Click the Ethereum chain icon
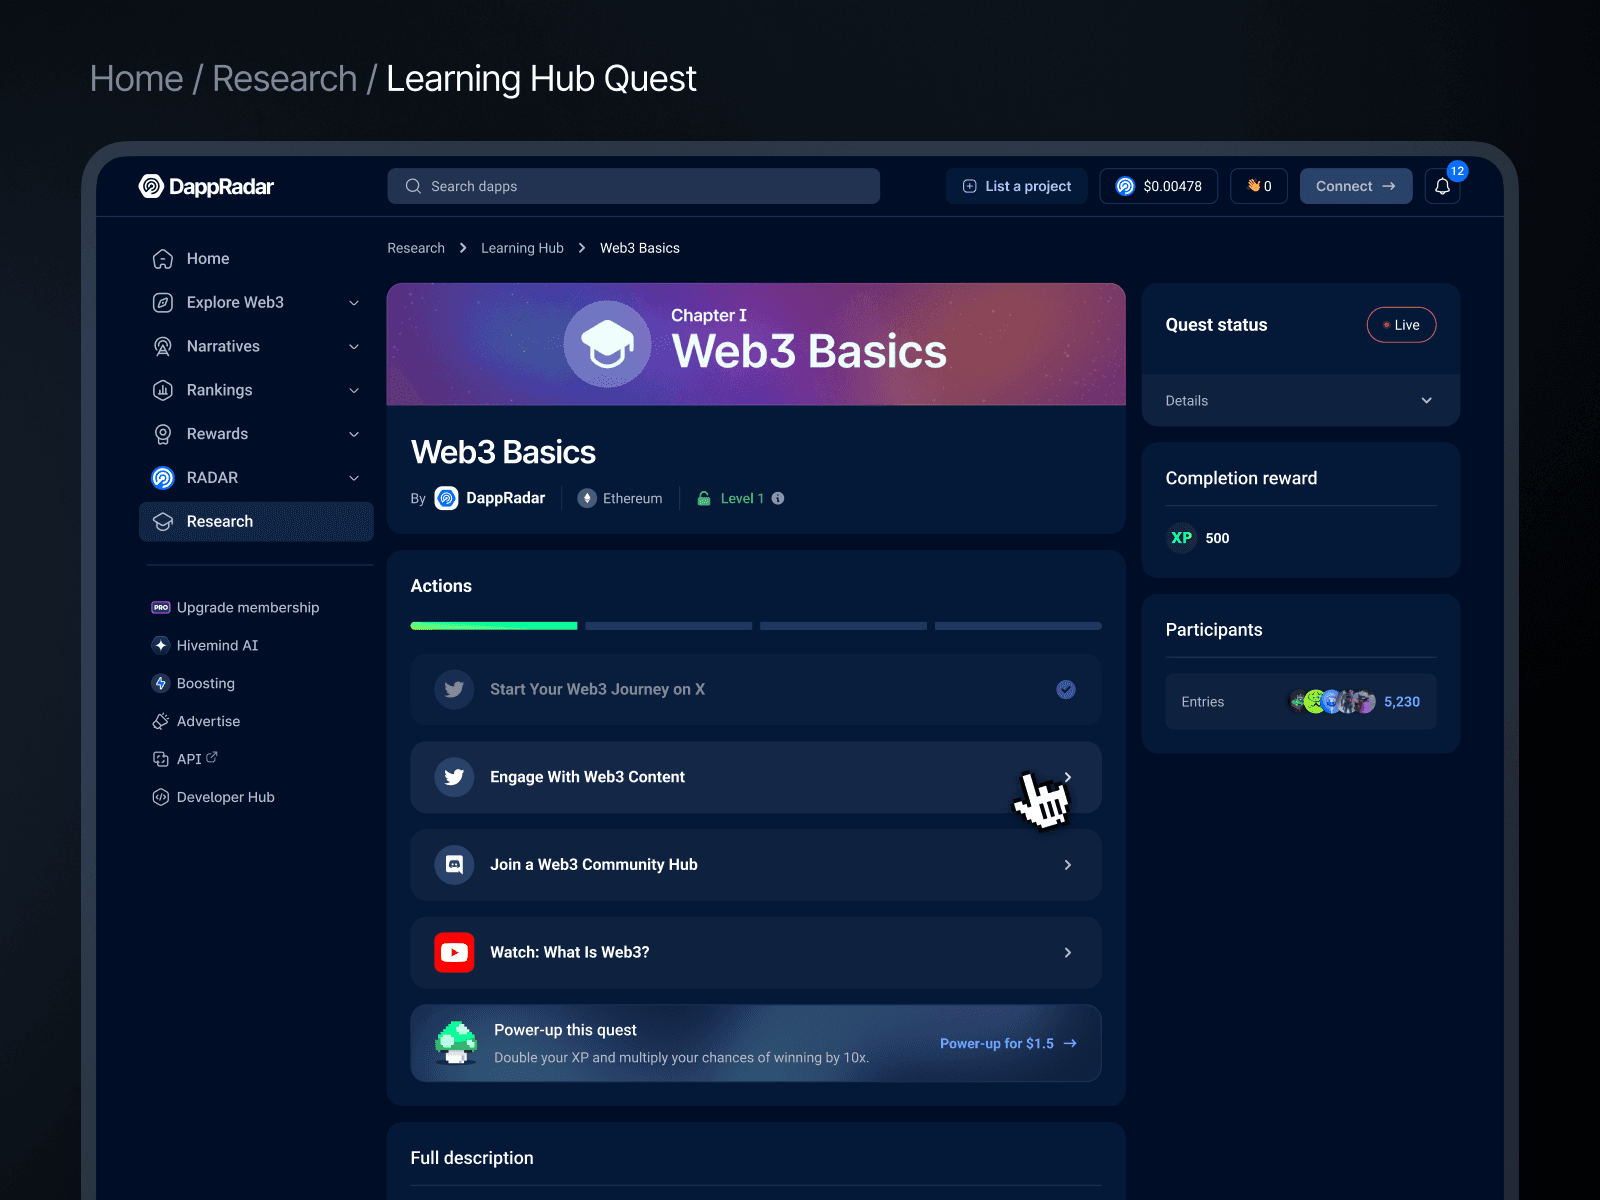This screenshot has width=1600, height=1200. click(588, 498)
